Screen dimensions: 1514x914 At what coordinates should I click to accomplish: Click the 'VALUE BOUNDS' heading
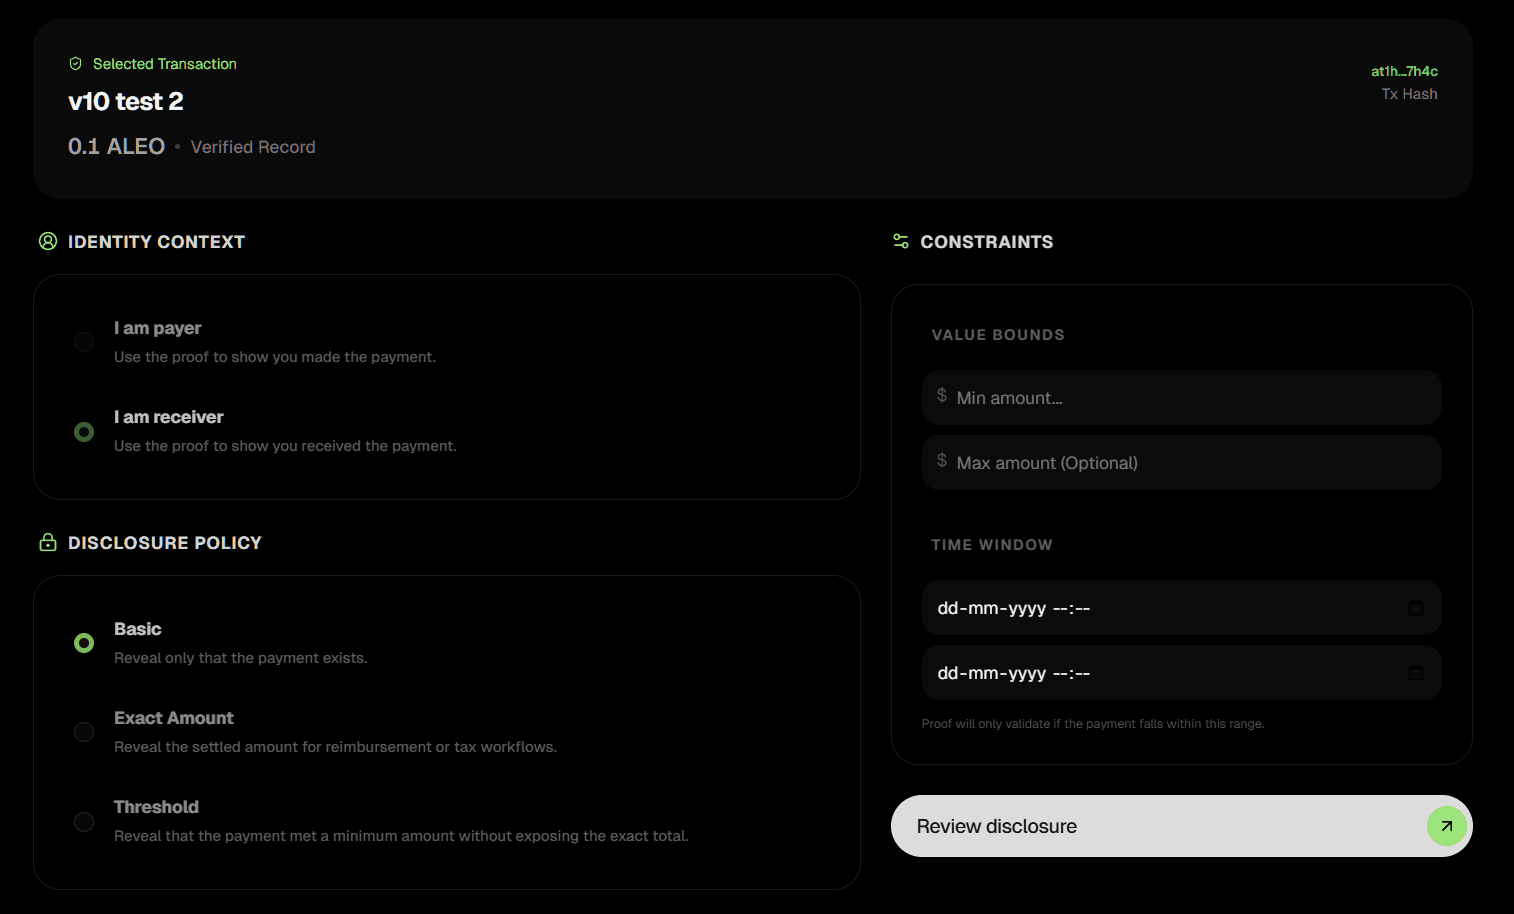click(998, 335)
